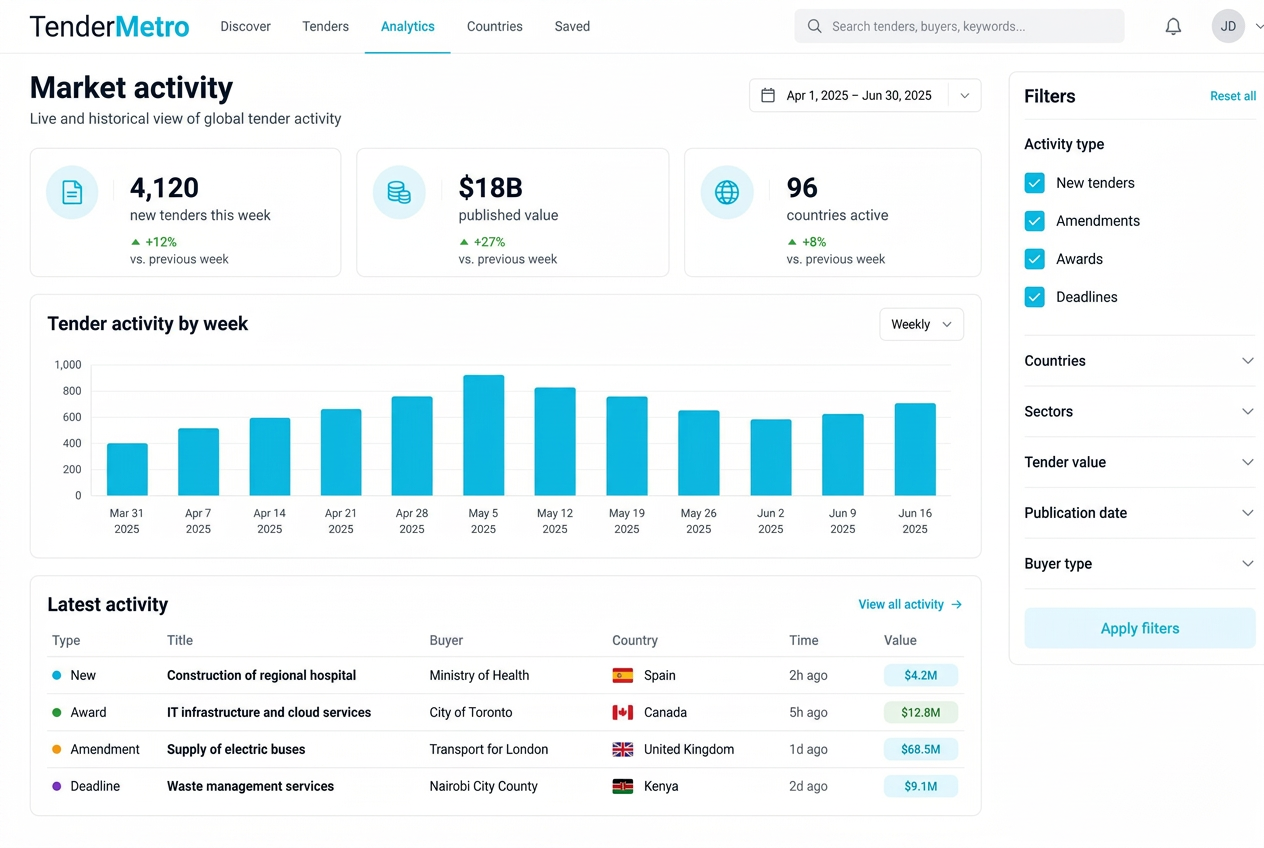Click the Nairobi City County buyer cell

[x=483, y=786]
